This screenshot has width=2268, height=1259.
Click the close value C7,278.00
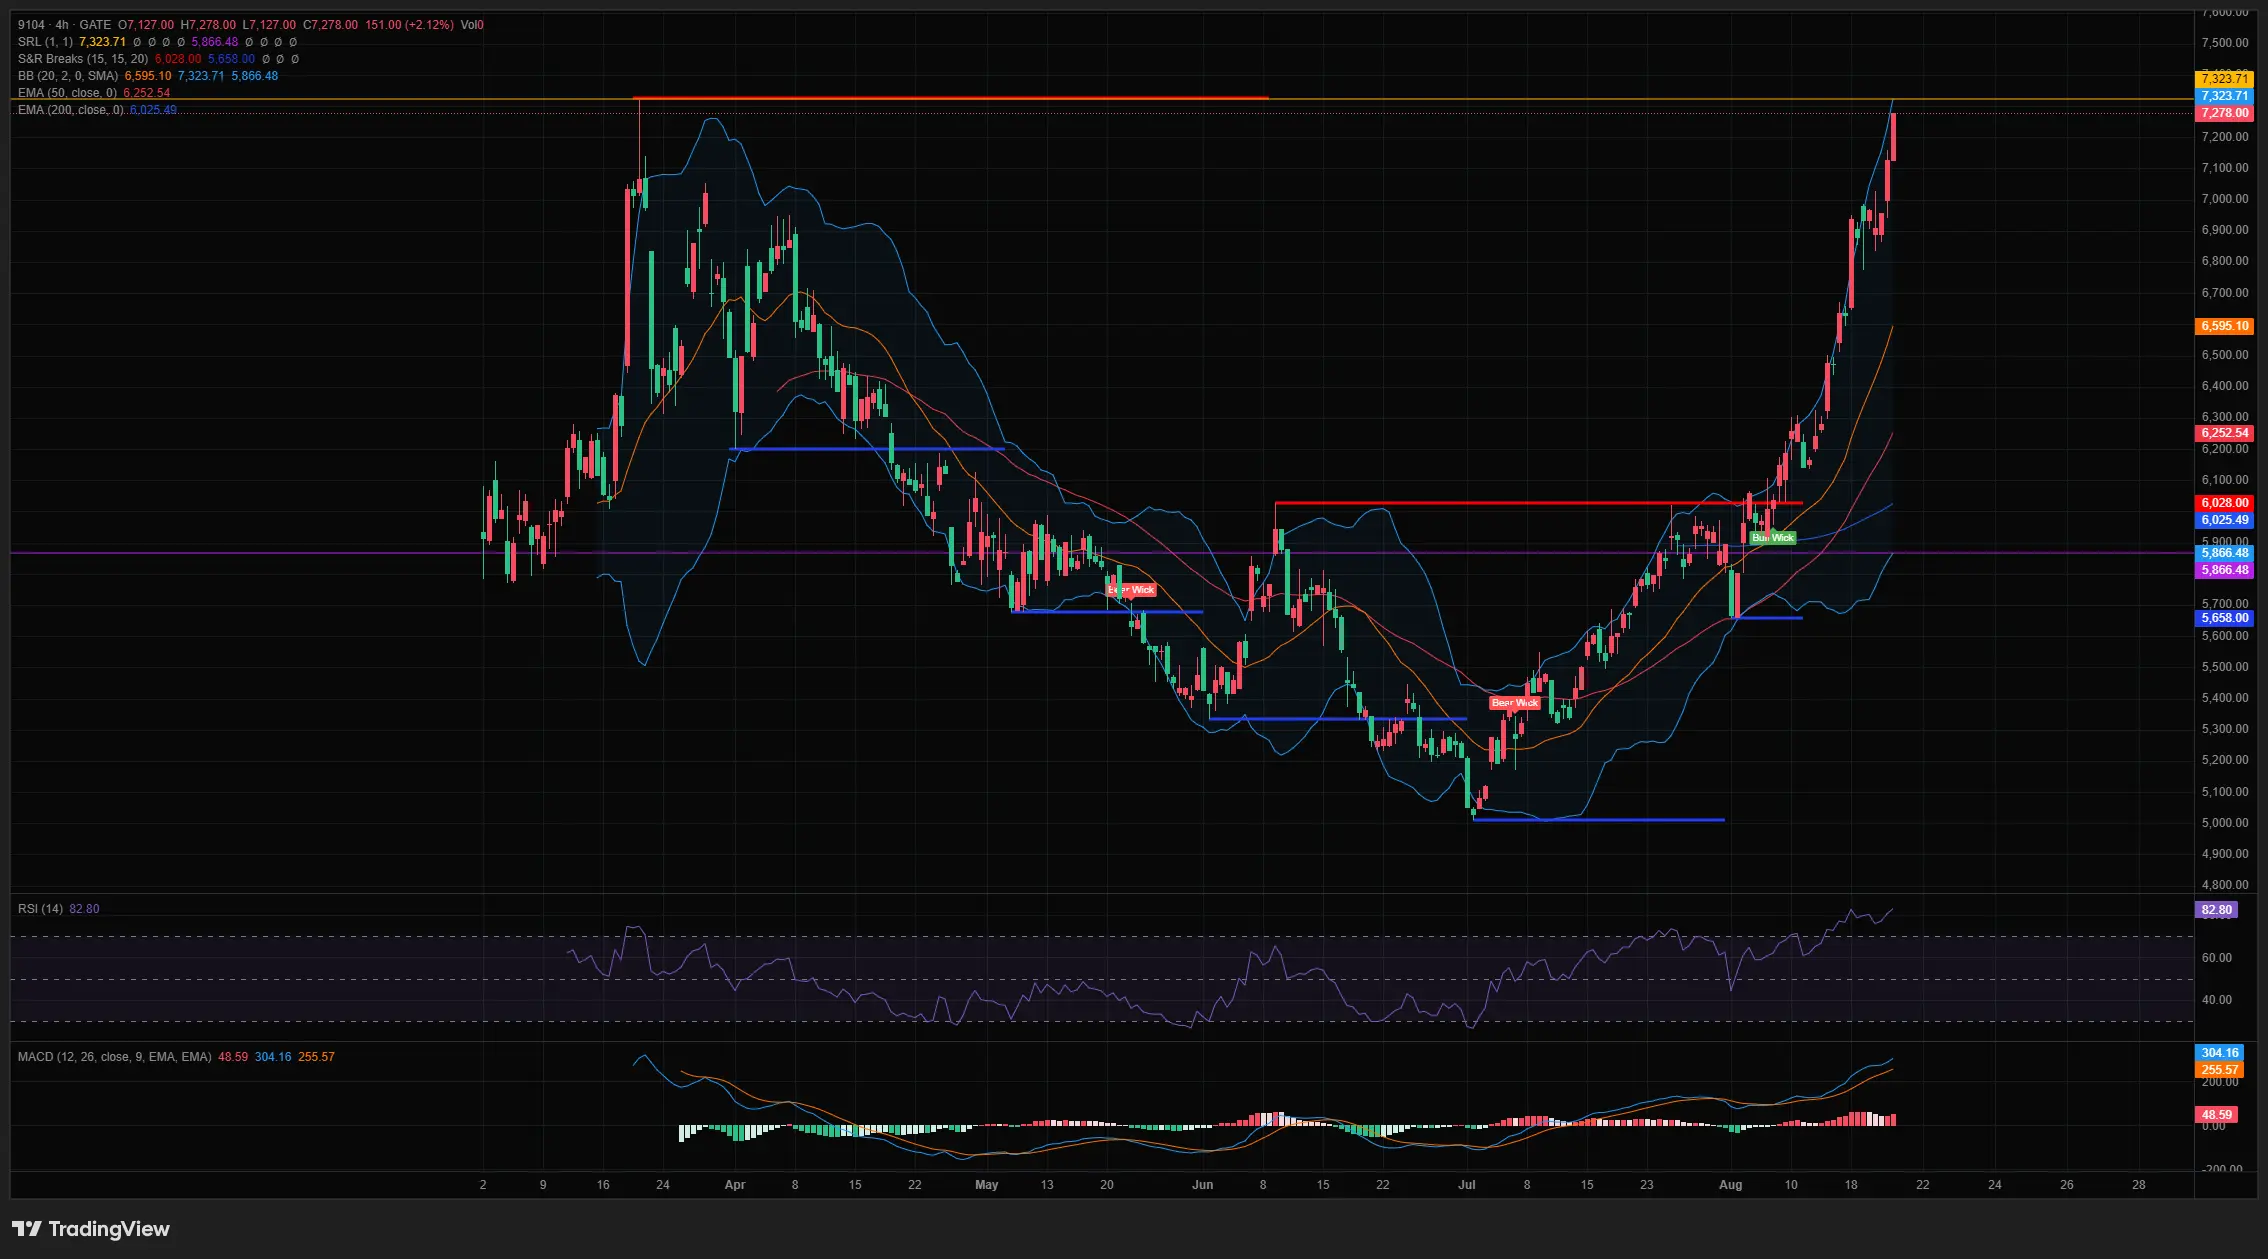click(x=330, y=25)
